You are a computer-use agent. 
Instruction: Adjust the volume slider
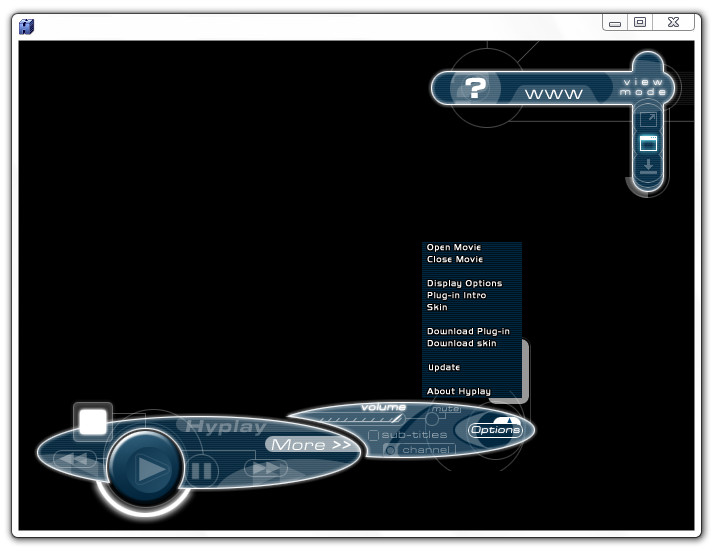point(361,419)
